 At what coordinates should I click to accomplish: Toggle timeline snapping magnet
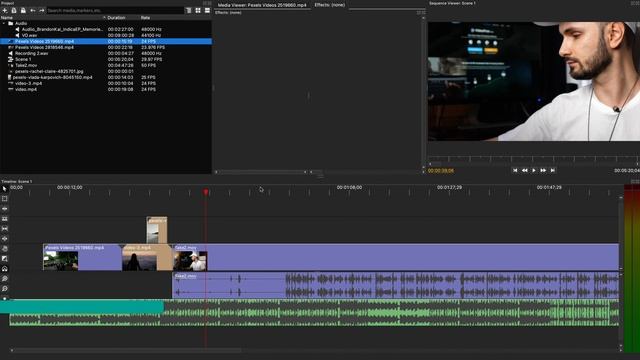click(x=4, y=269)
